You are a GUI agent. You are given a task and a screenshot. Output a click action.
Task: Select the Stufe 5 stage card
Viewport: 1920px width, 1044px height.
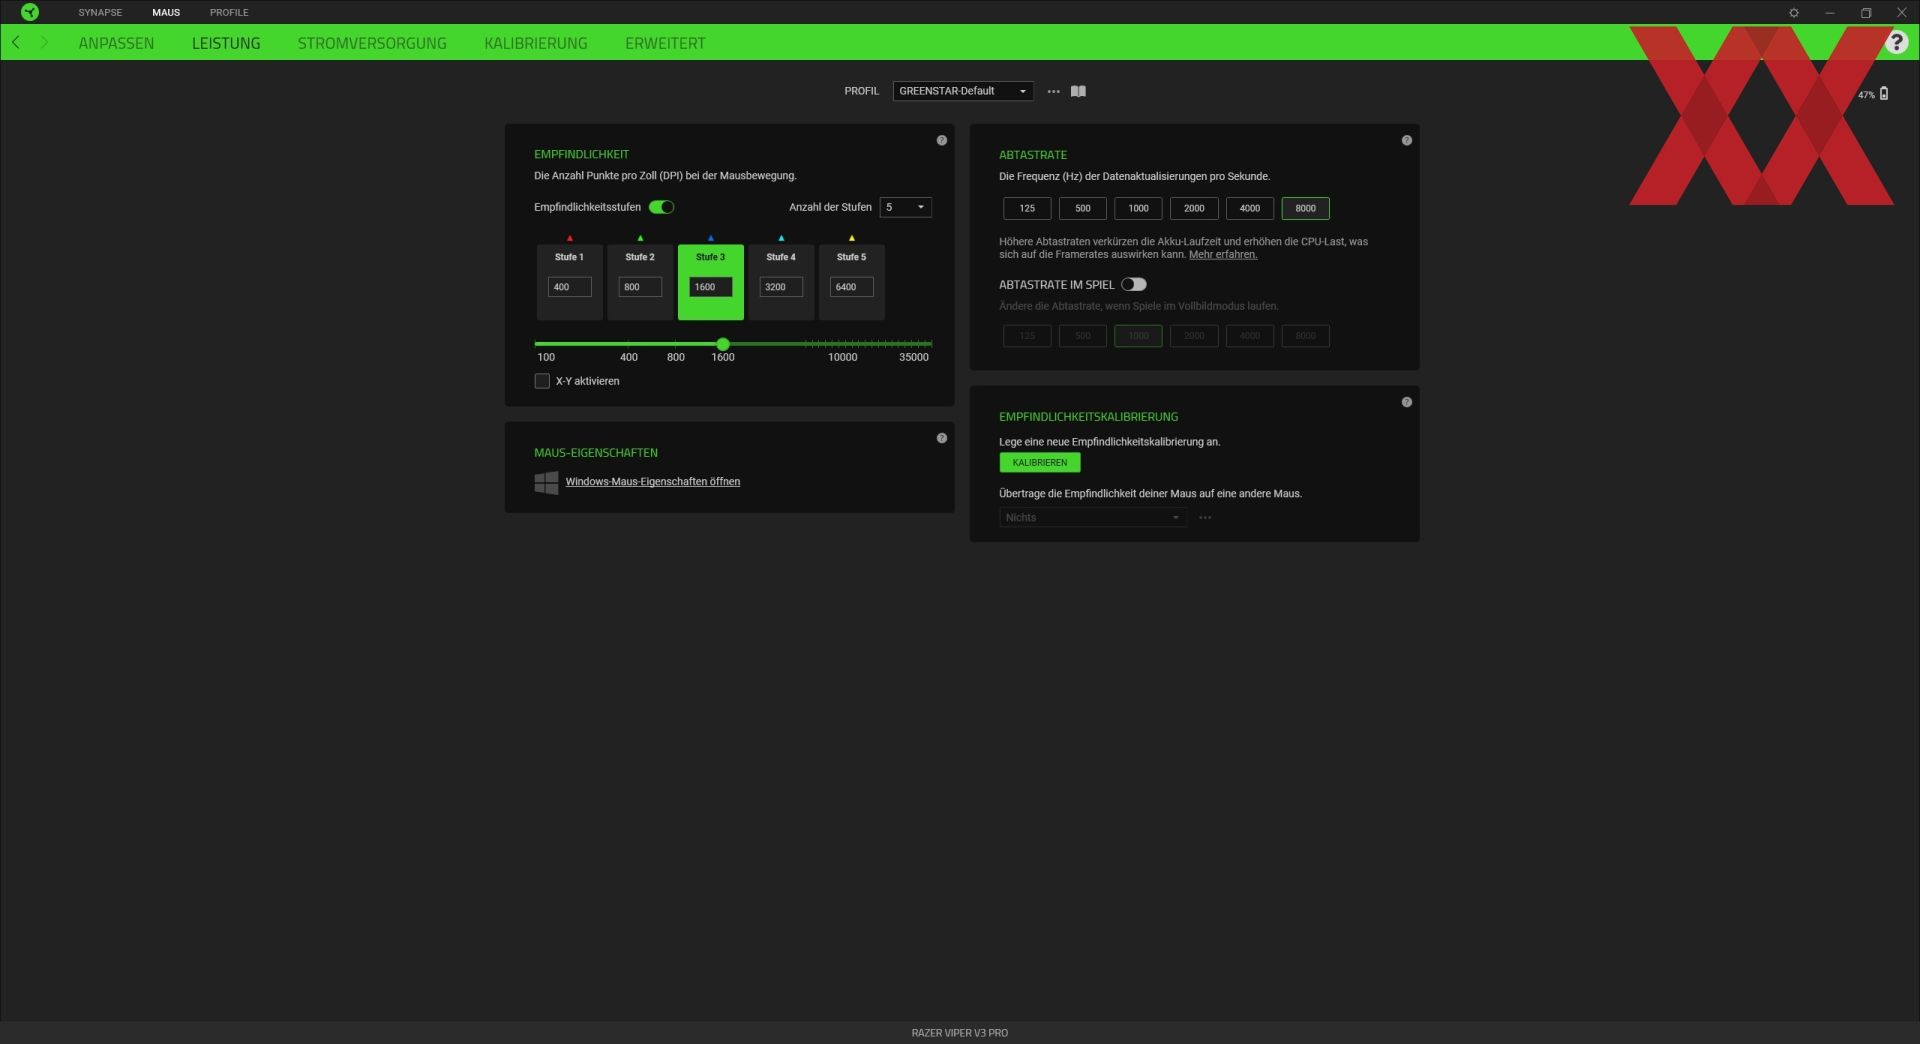852,281
